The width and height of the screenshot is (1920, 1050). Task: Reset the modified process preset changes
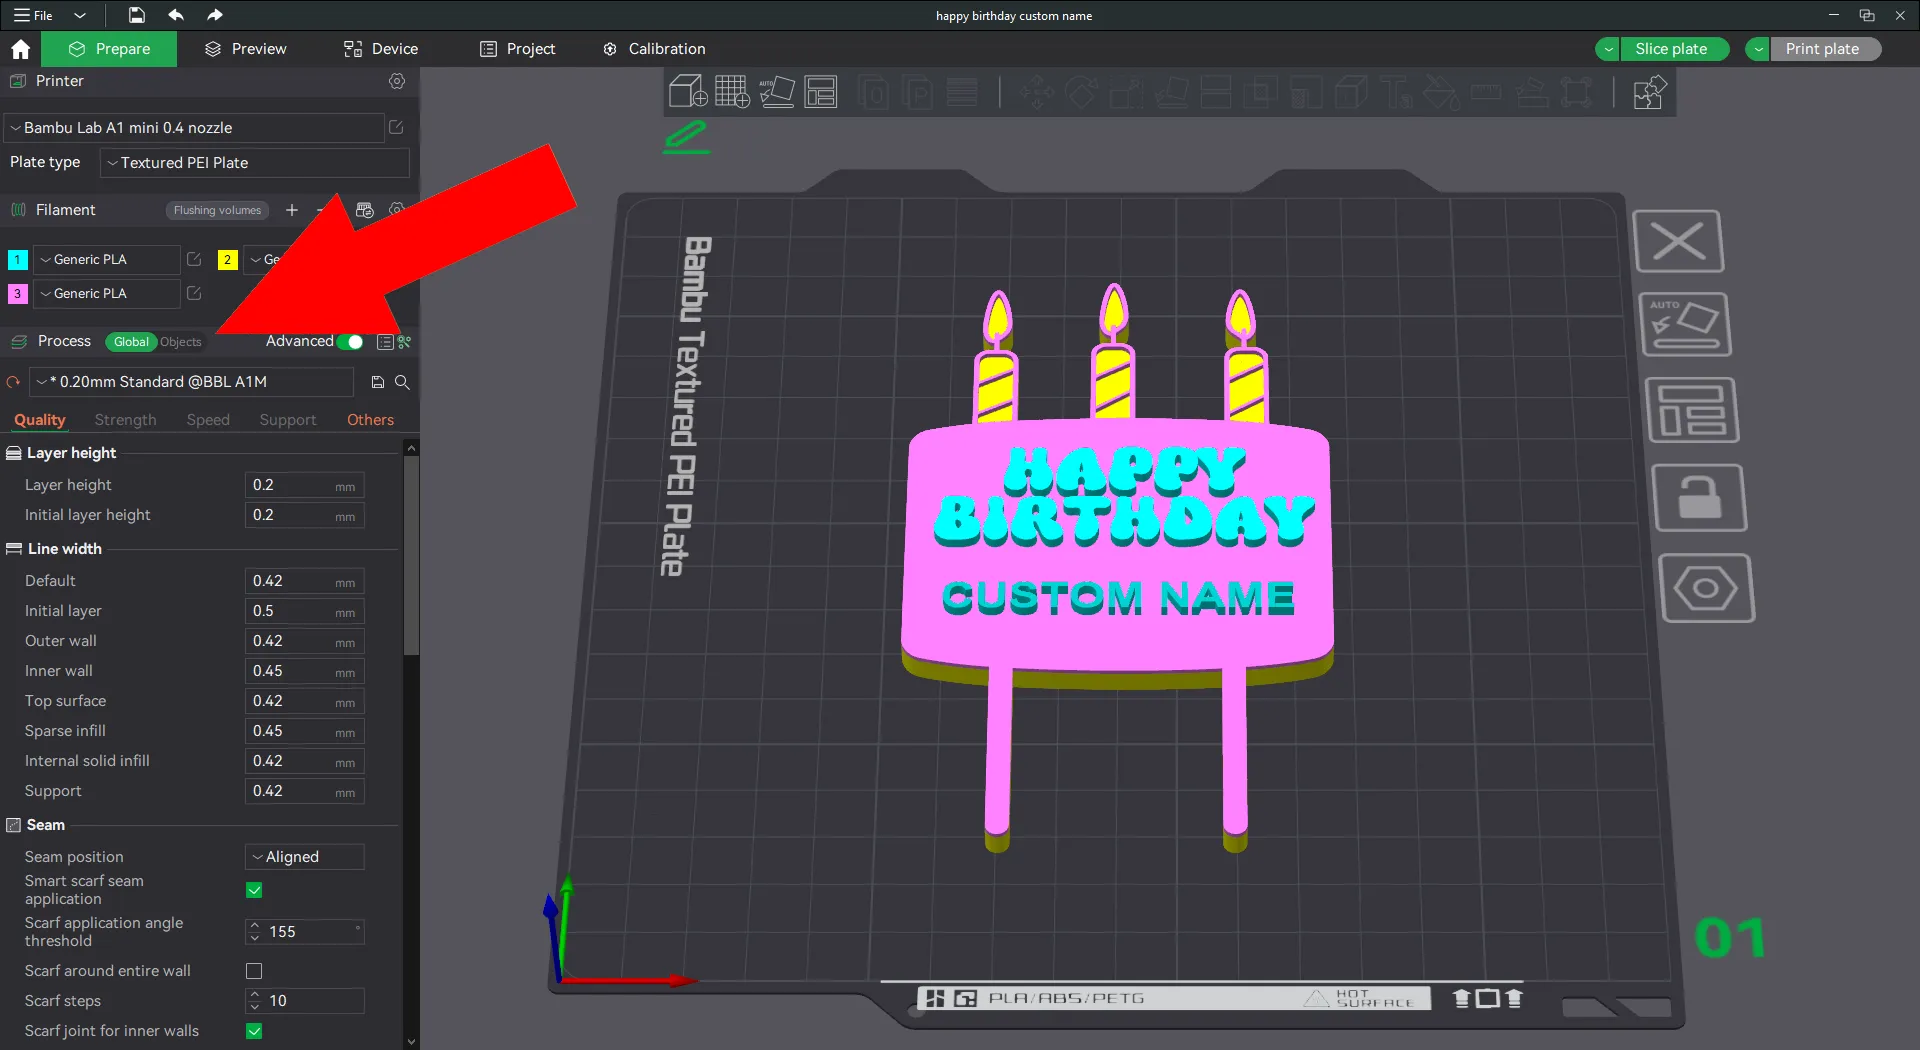tap(13, 382)
